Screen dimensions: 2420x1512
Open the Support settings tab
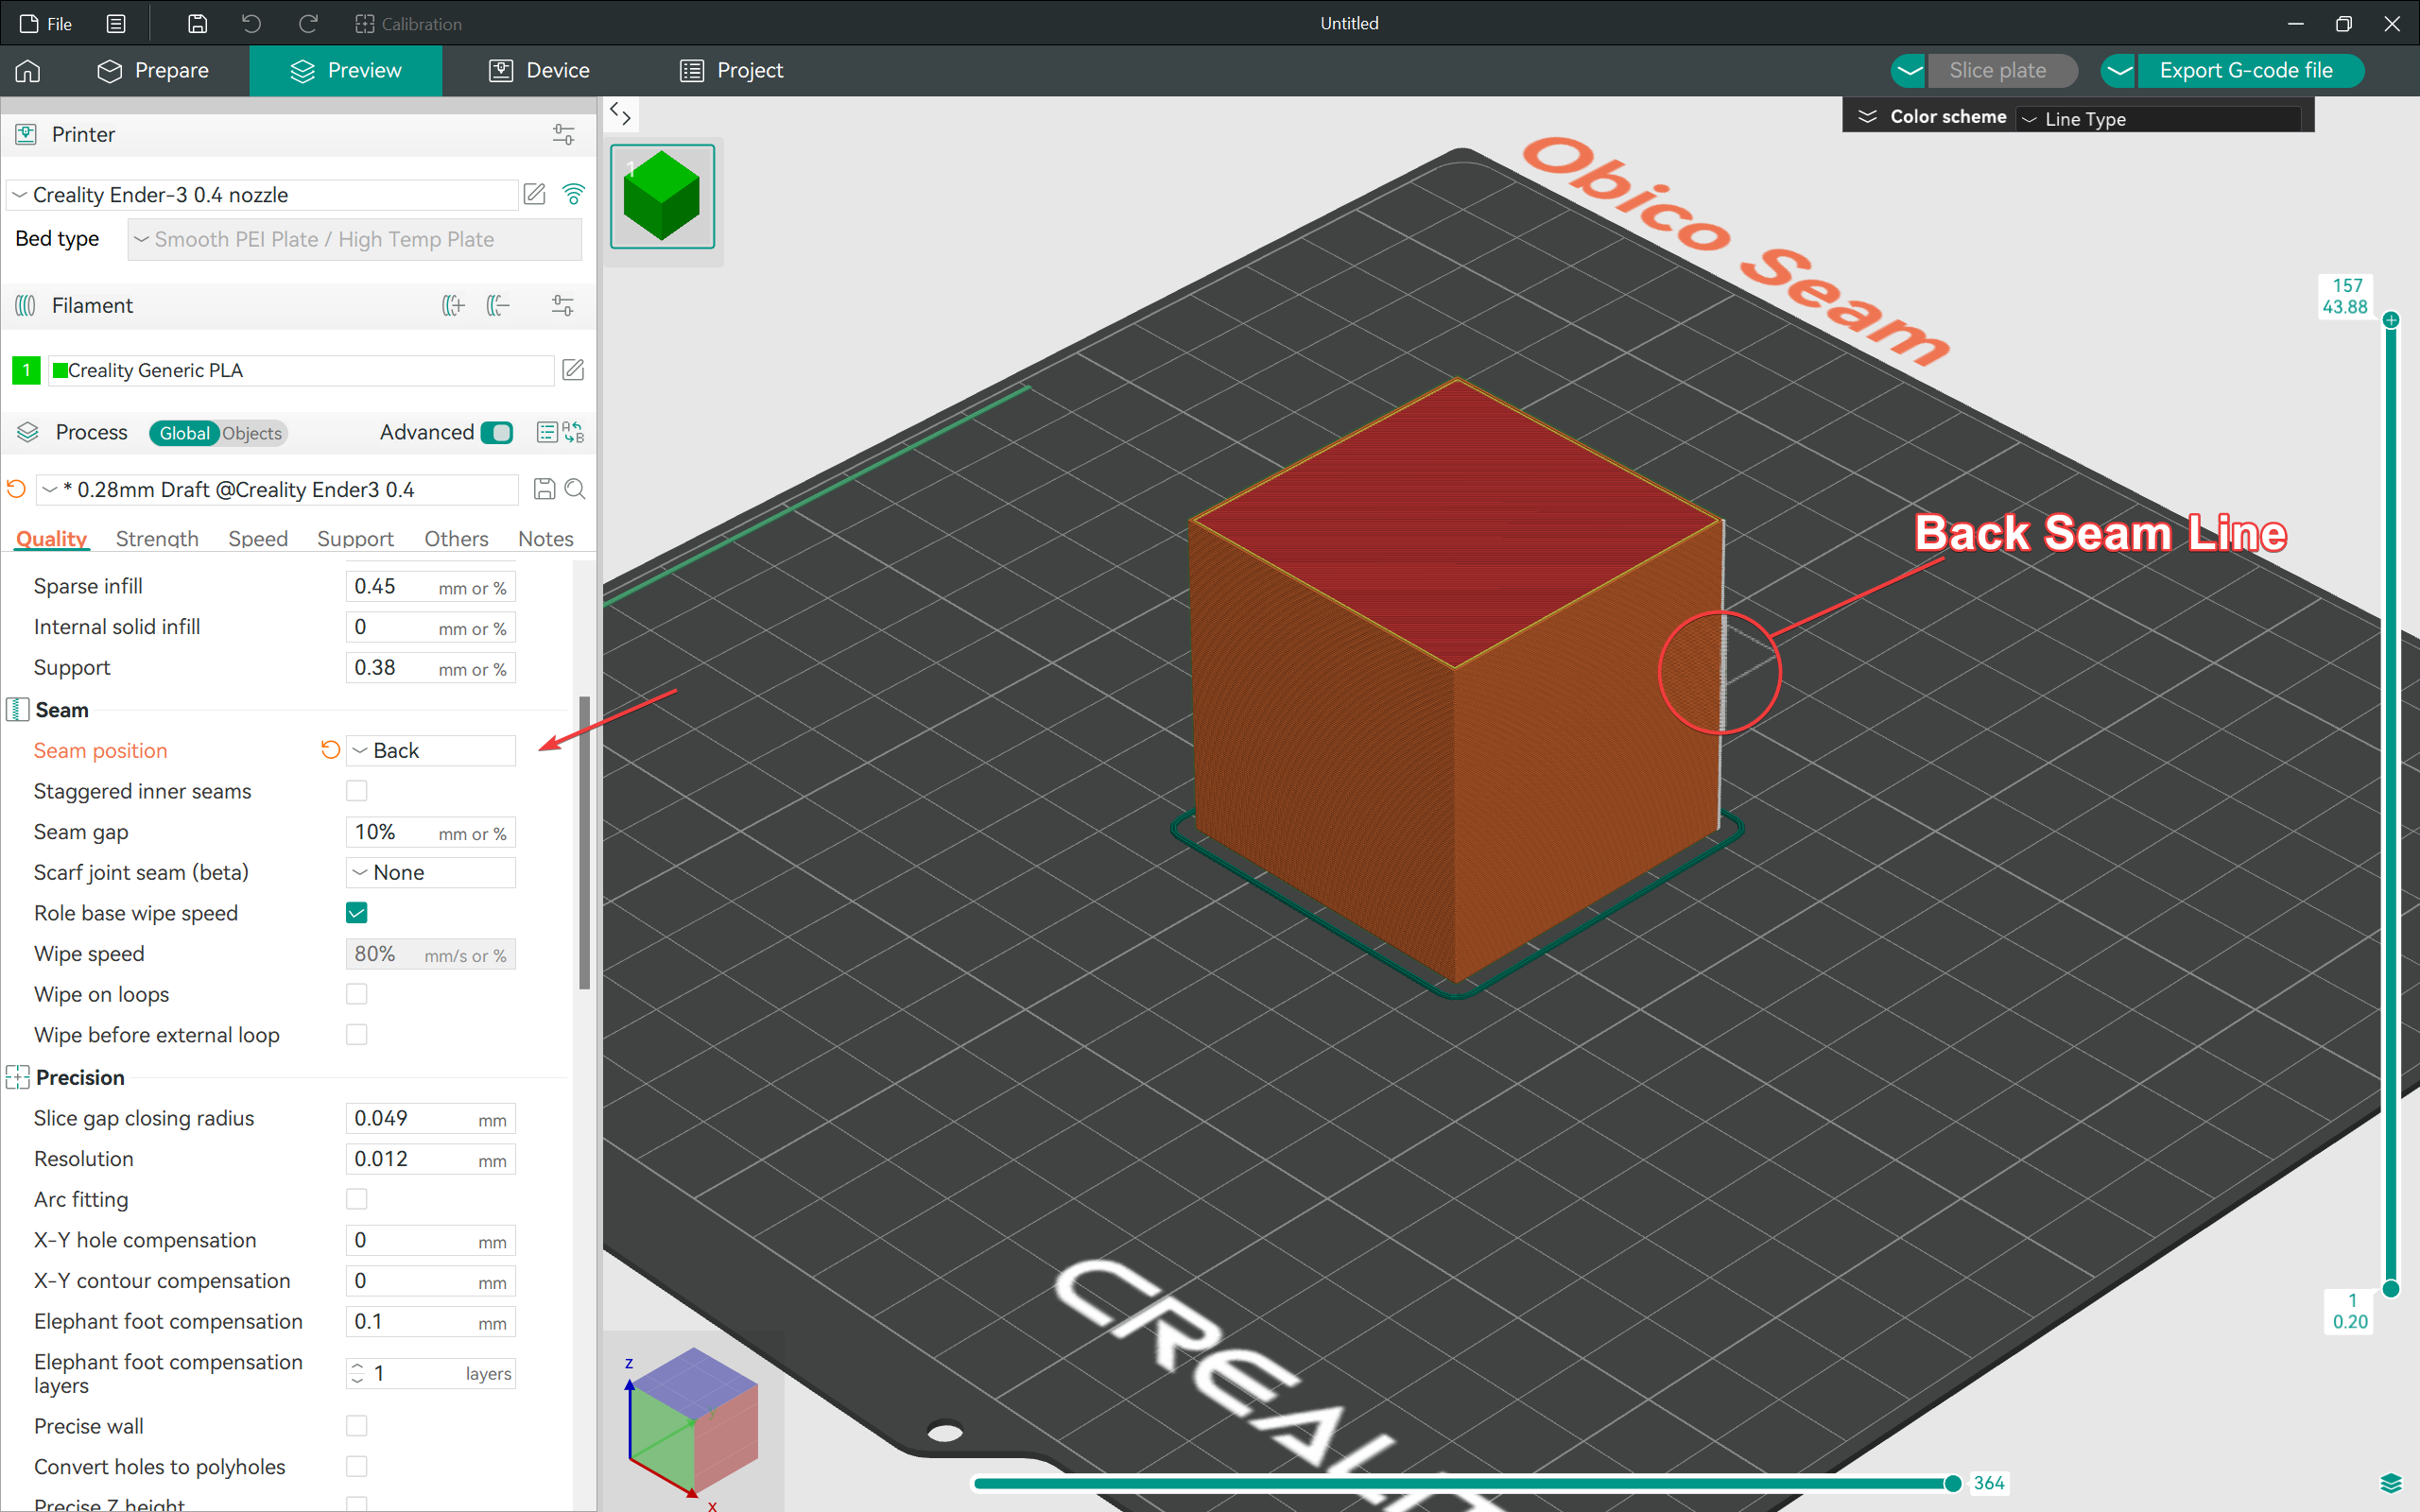[355, 539]
